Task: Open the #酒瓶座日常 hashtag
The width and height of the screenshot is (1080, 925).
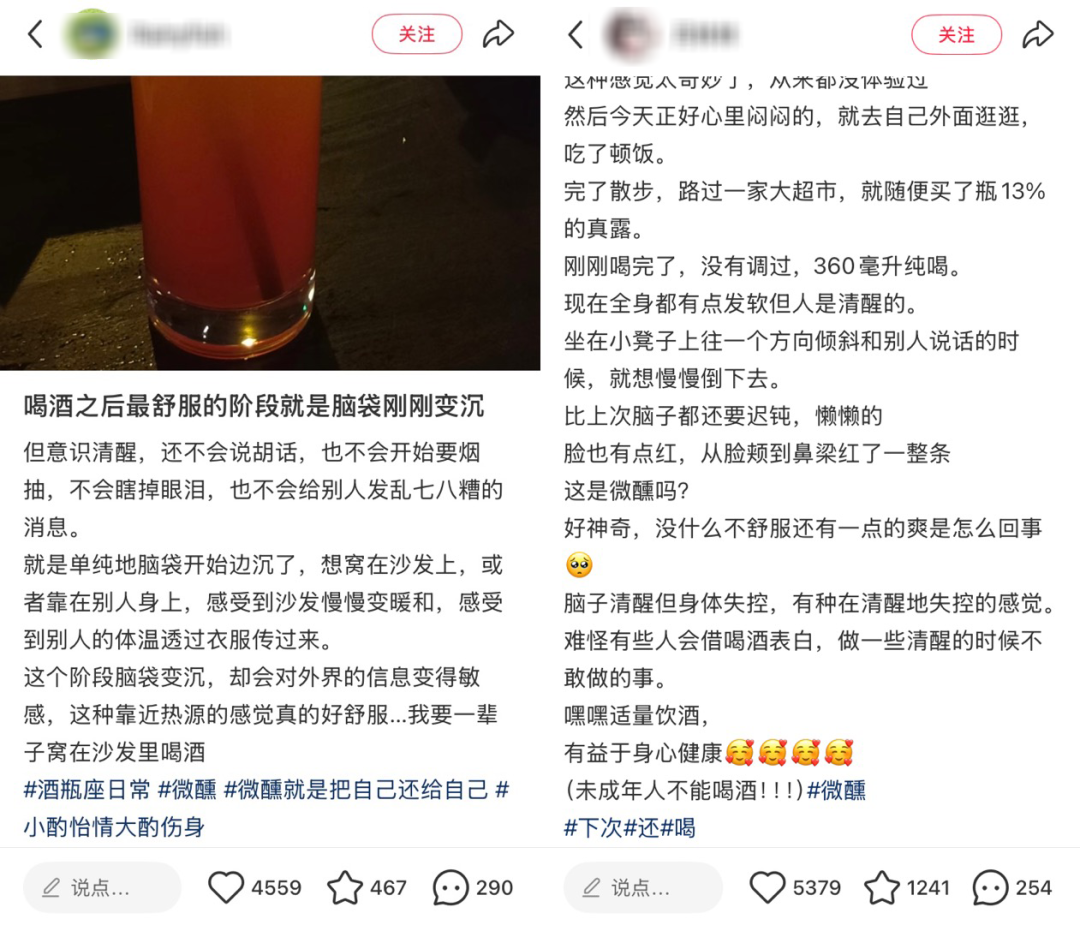Action: [x=87, y=789]
